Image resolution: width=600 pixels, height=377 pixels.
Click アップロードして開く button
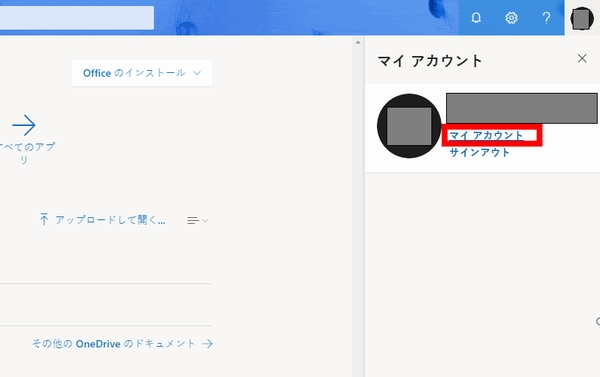[103, 220]
